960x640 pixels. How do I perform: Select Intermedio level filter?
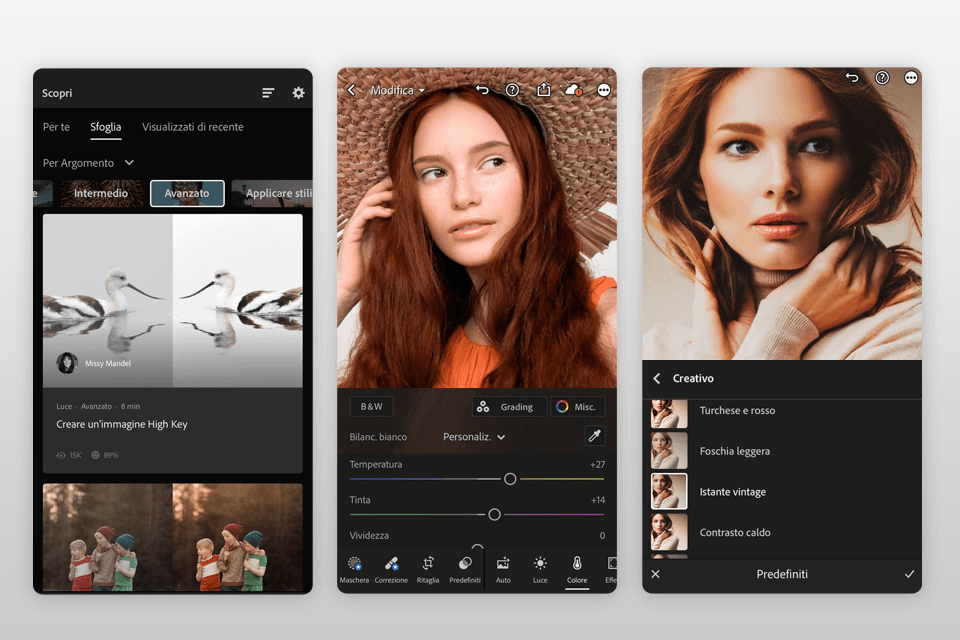point(101,193)
